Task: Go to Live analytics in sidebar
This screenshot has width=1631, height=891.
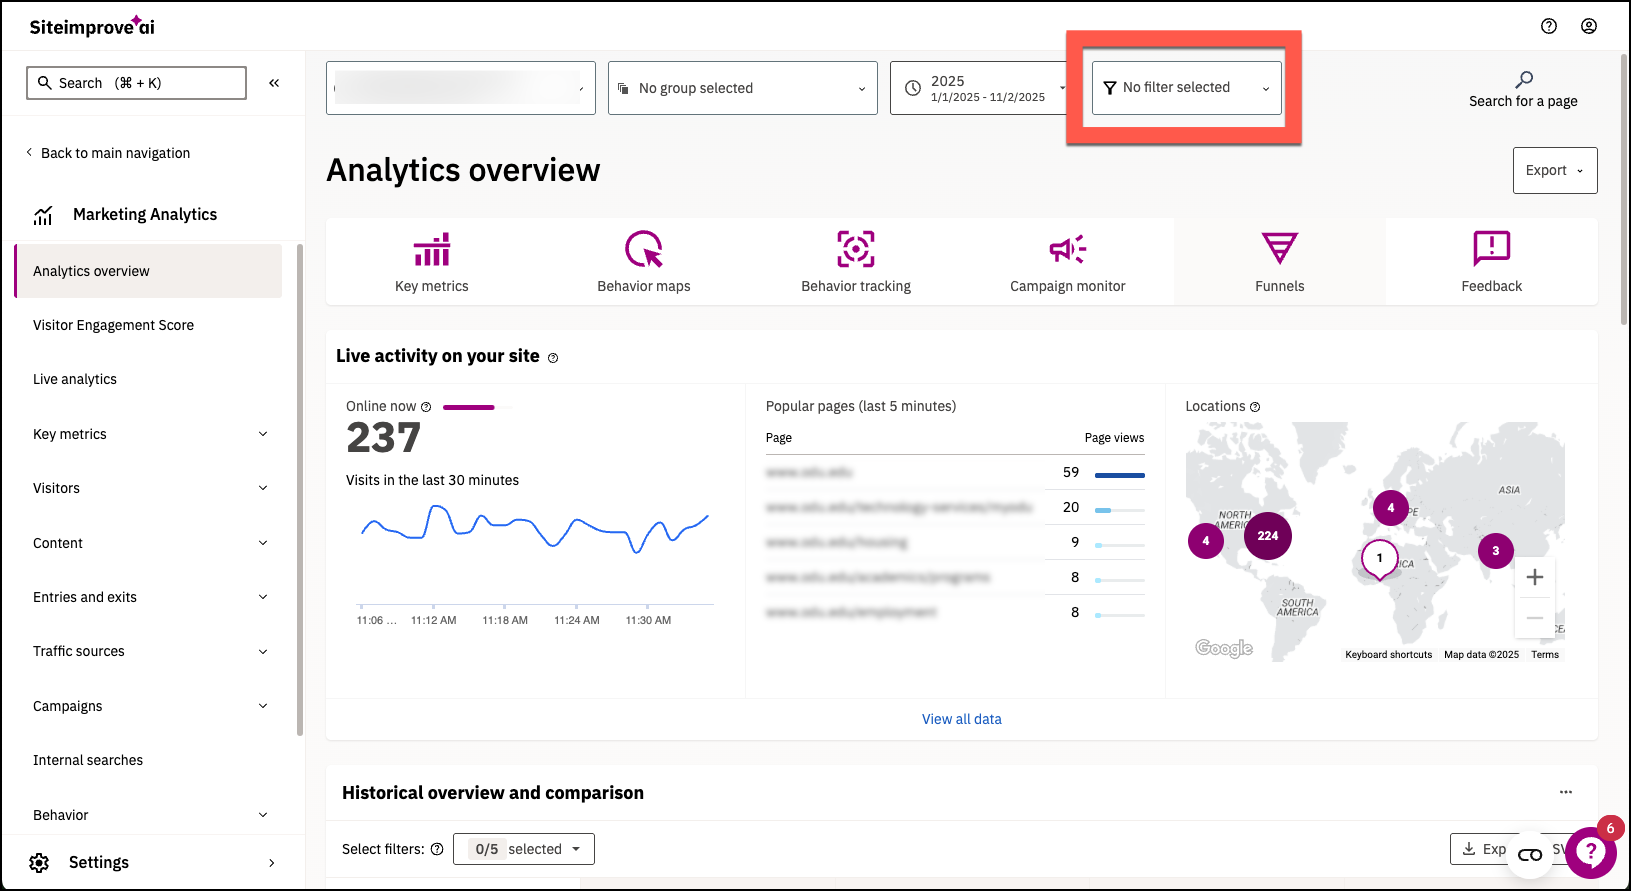Action: tap(75, 379)
